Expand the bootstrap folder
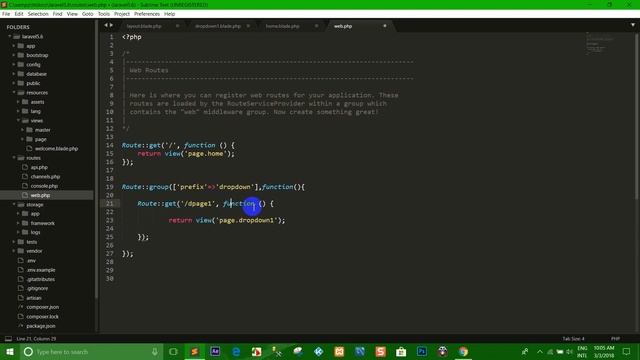 click(14, 55)
